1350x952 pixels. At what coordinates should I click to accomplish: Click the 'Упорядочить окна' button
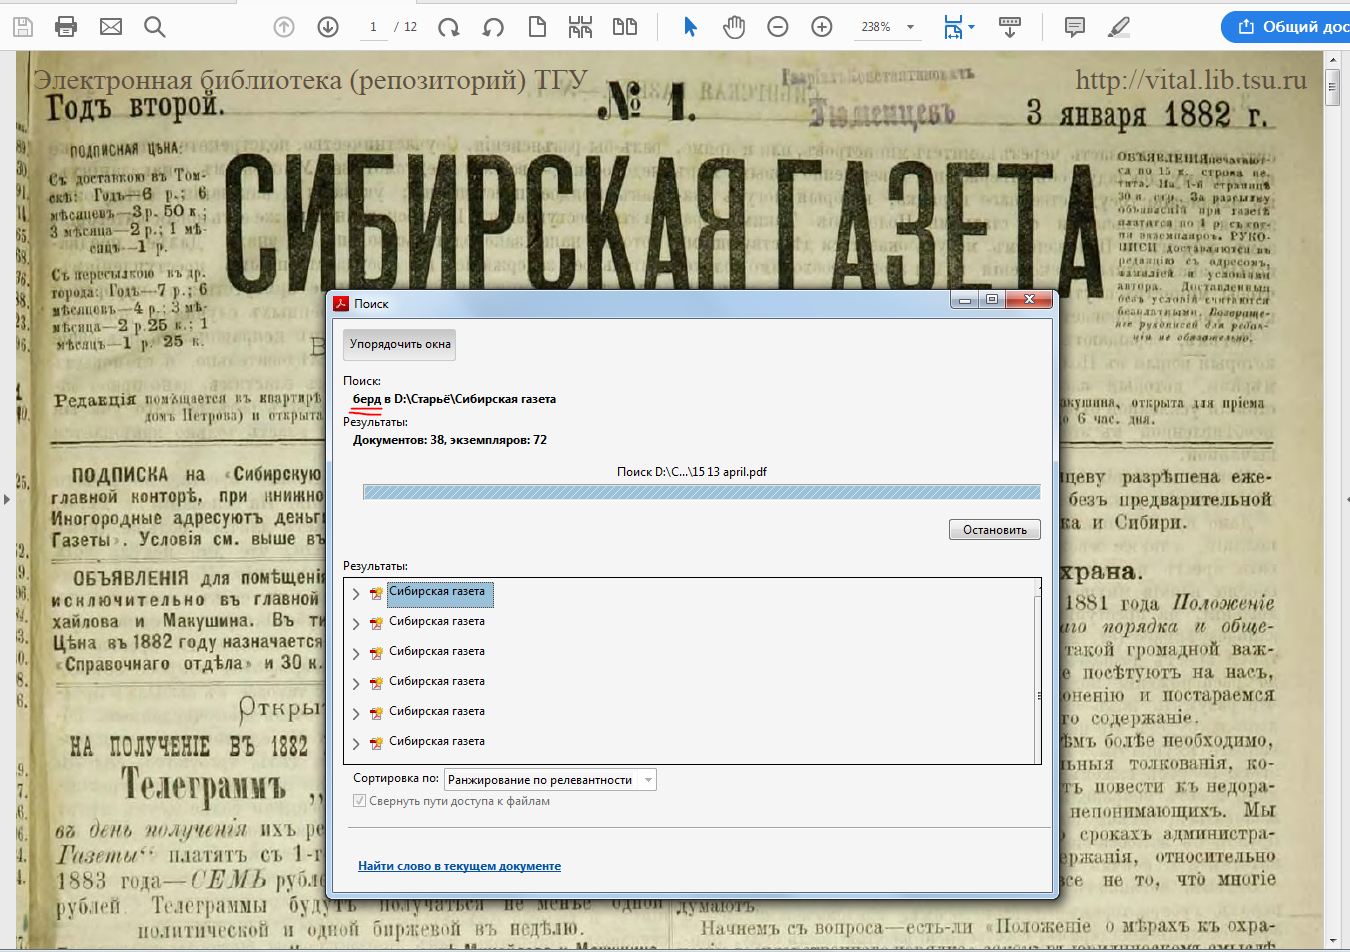pos(400,344)
